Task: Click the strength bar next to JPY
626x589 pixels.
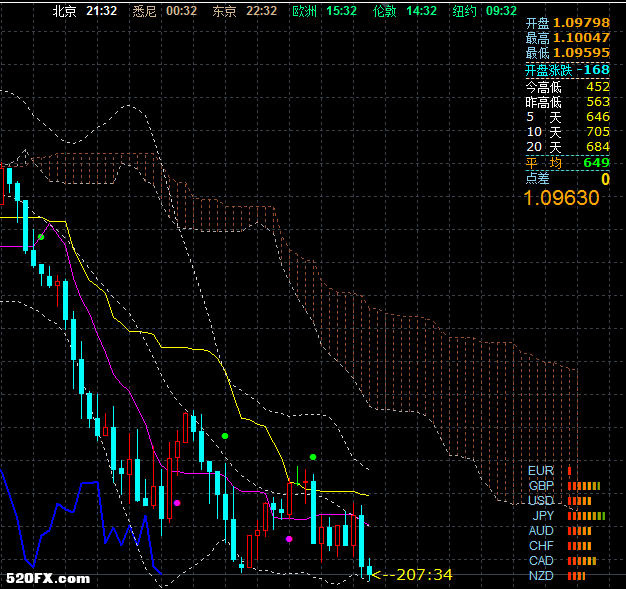Action: (586, 516)
